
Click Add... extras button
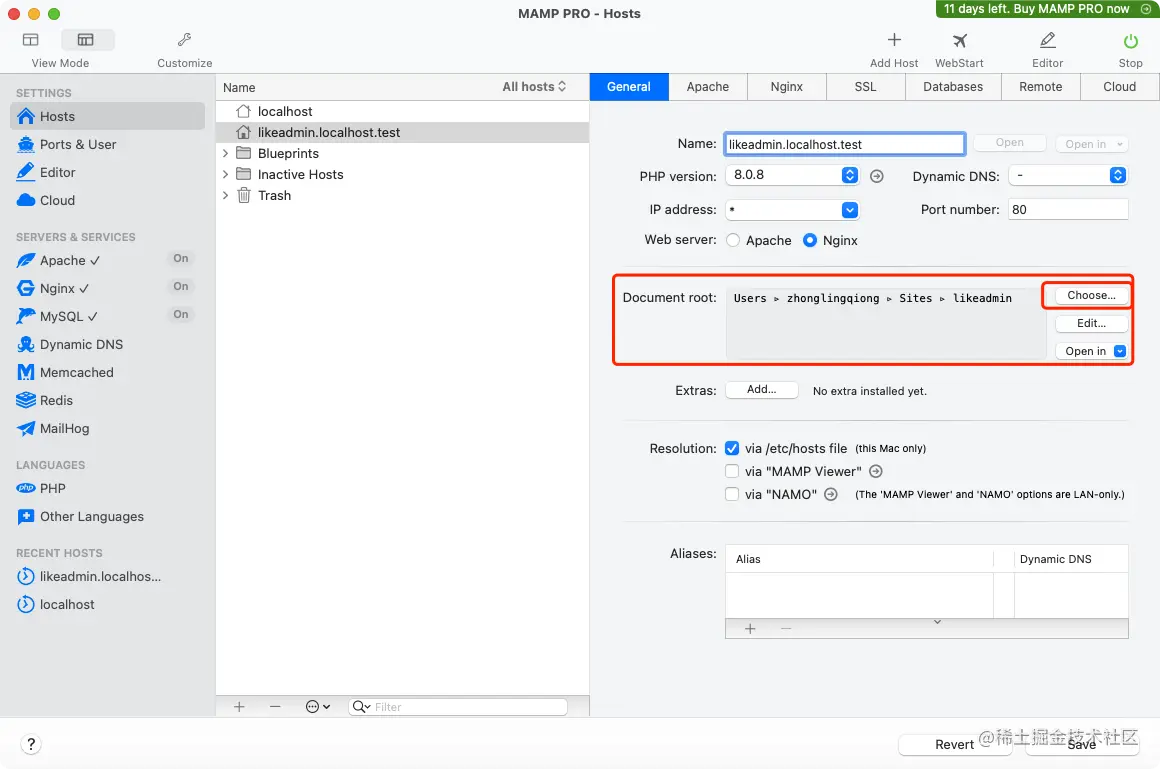coord(761,390)
